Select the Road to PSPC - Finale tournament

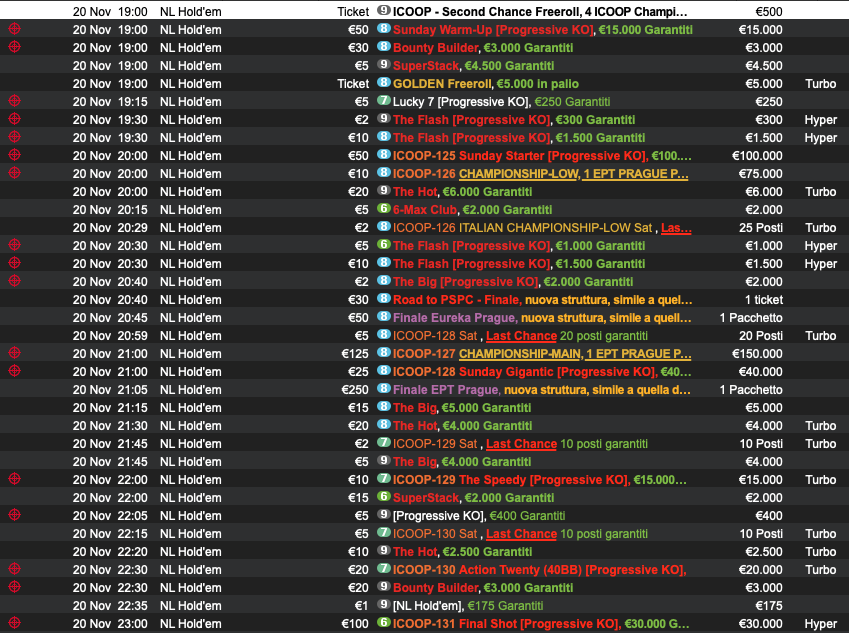[x=457, y=300]
